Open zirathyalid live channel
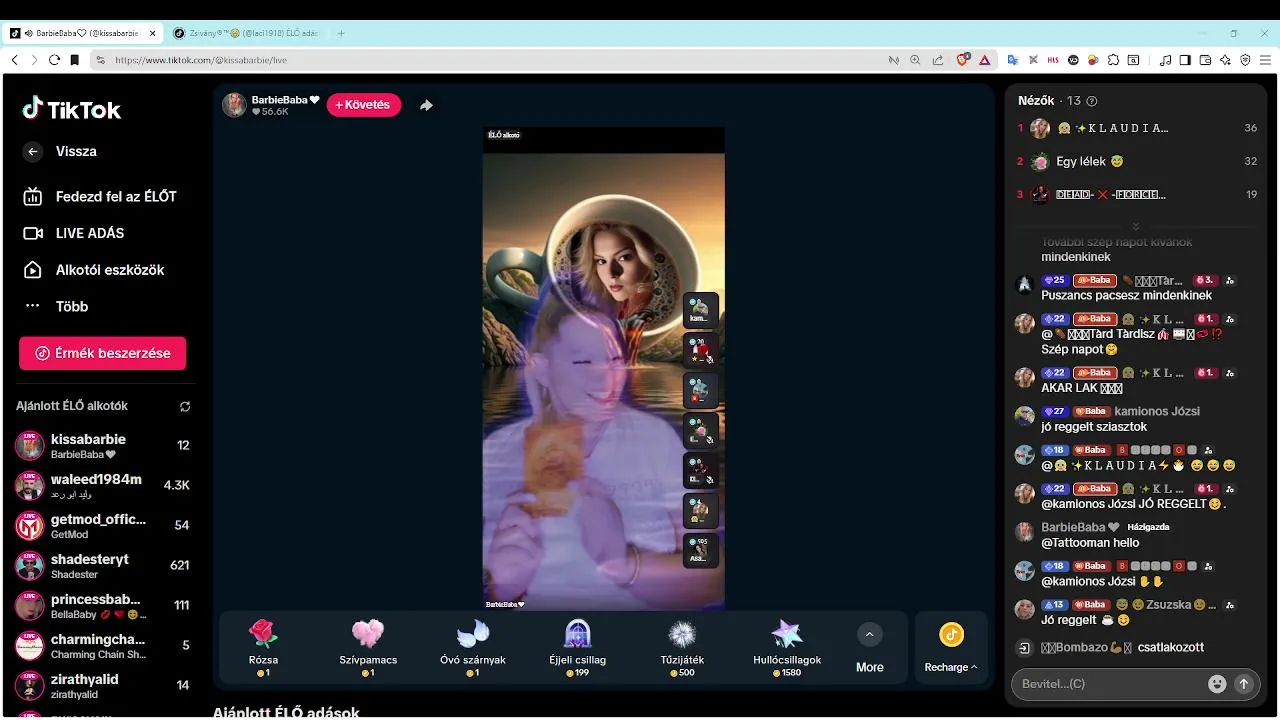Viewport: 1280px width, 720px height. tap(102, 686)
